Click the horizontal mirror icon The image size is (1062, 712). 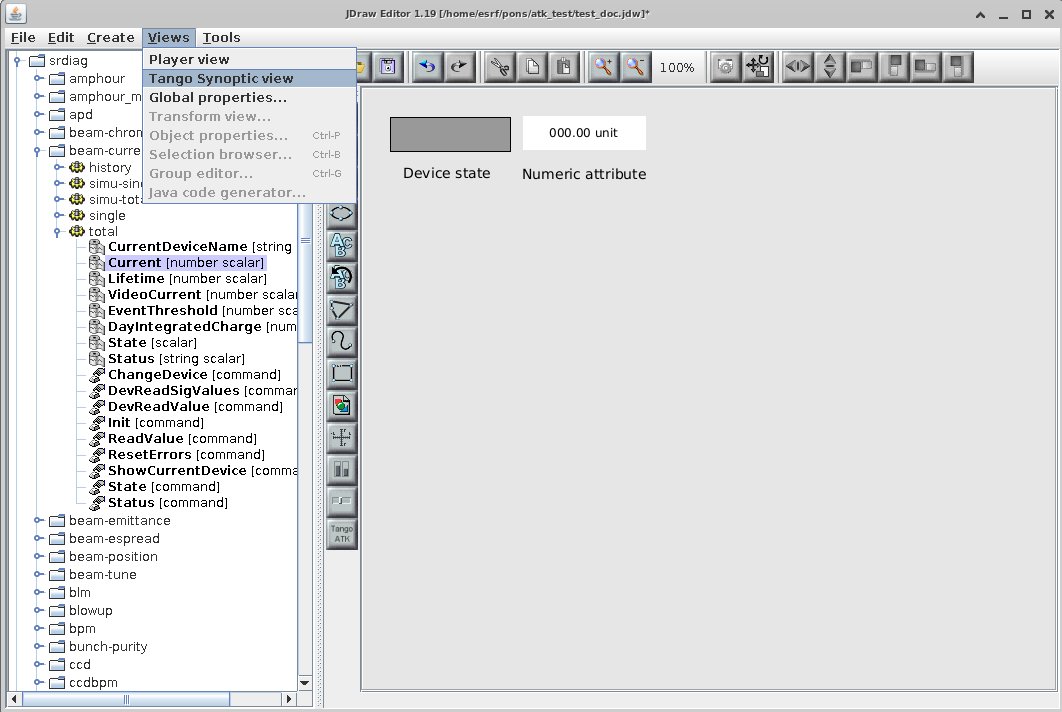[798, 66]
